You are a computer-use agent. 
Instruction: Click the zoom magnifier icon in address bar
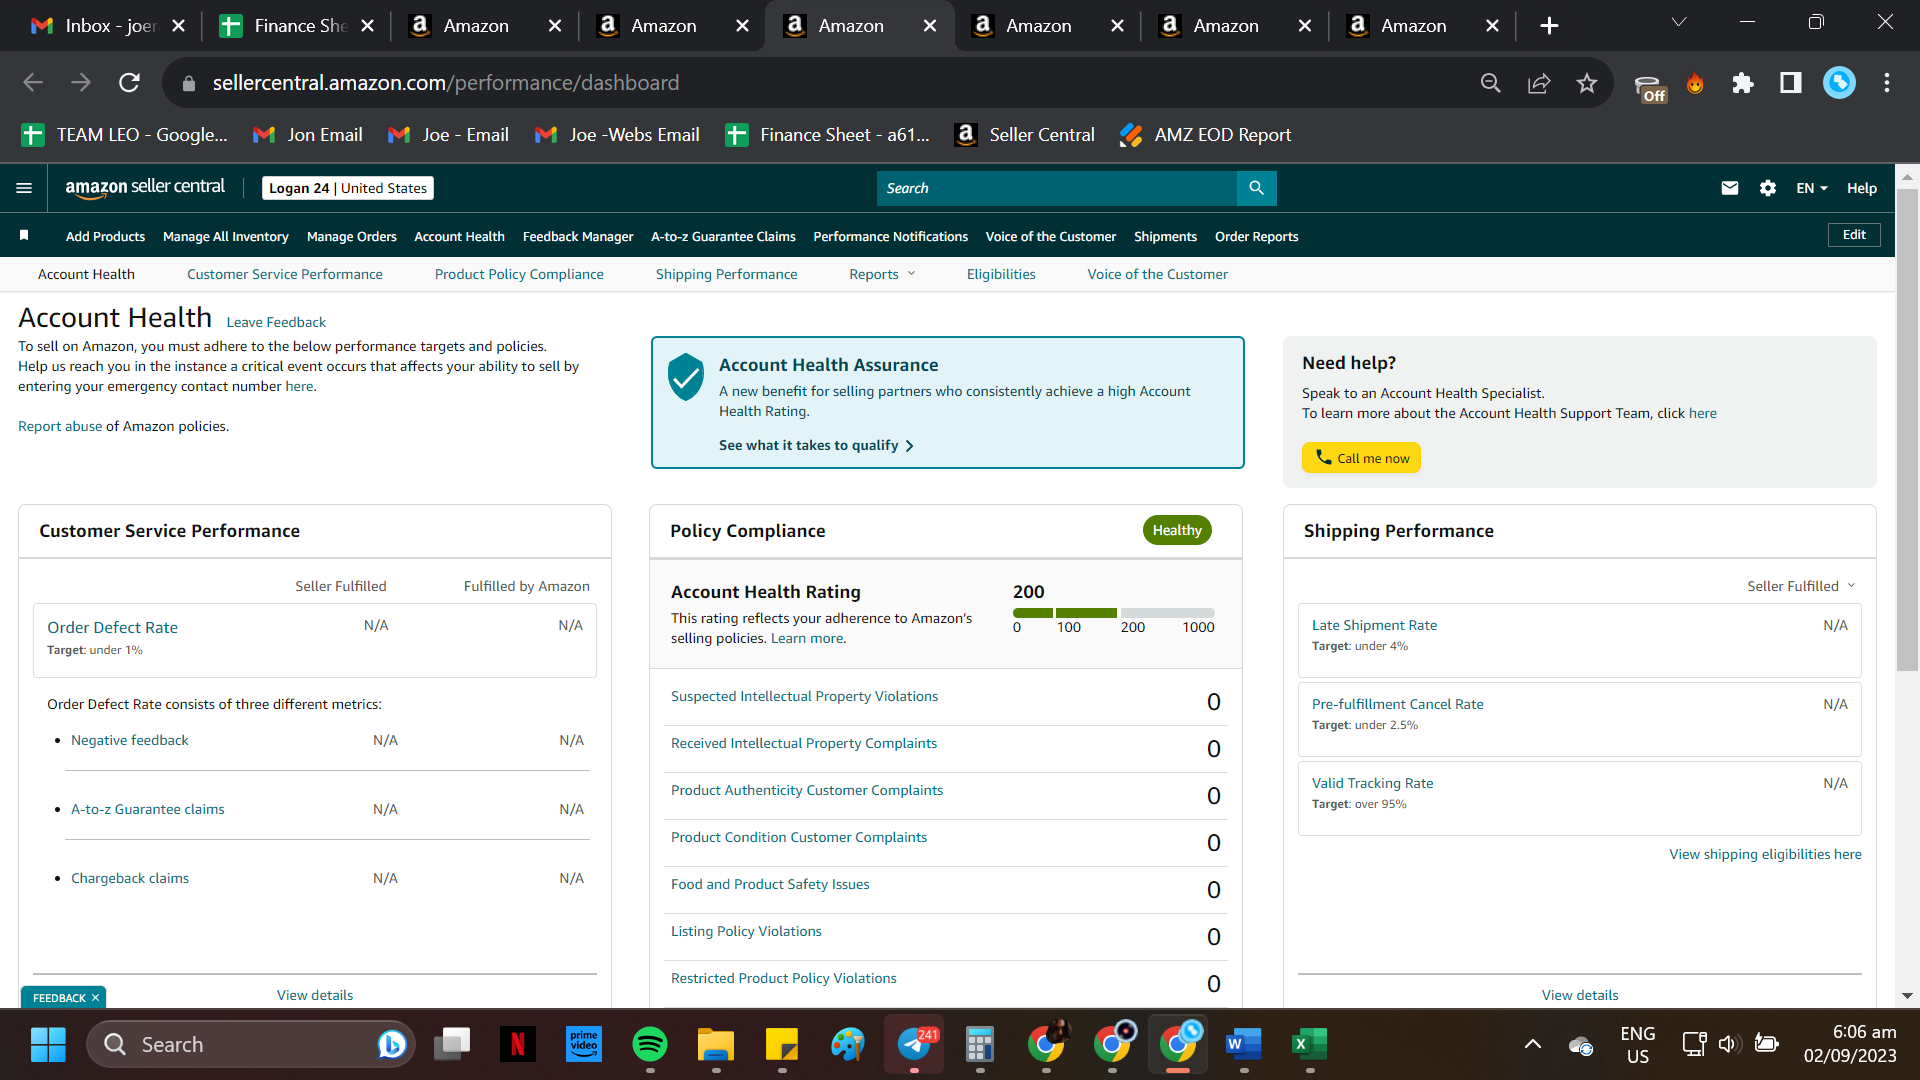[x=1491, y=83]
